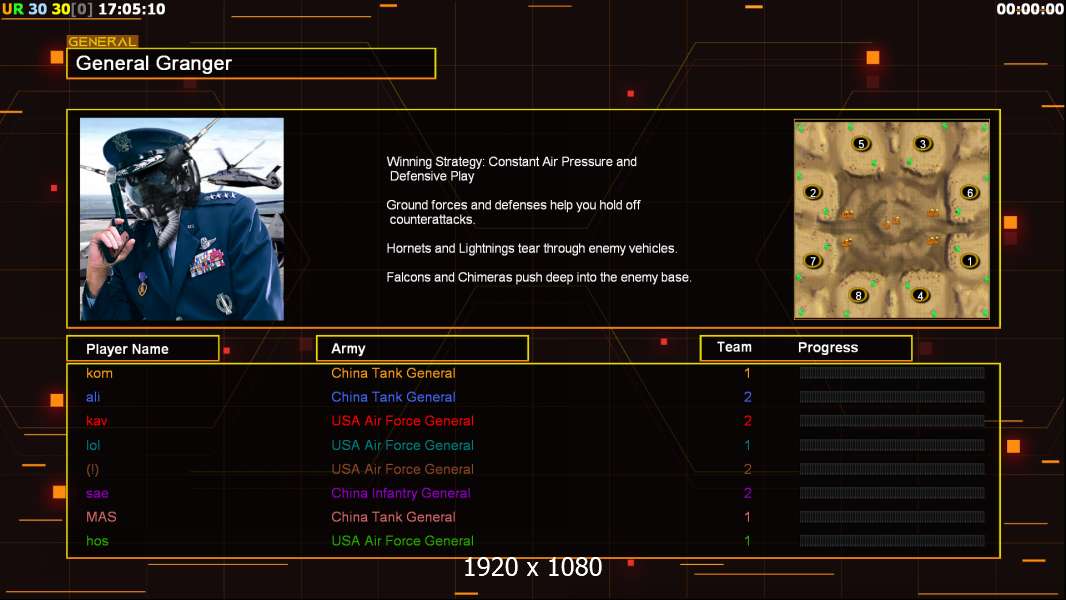Click team number 2 in kav's row
Viewport: 1066px width, 600px height.
747,421
